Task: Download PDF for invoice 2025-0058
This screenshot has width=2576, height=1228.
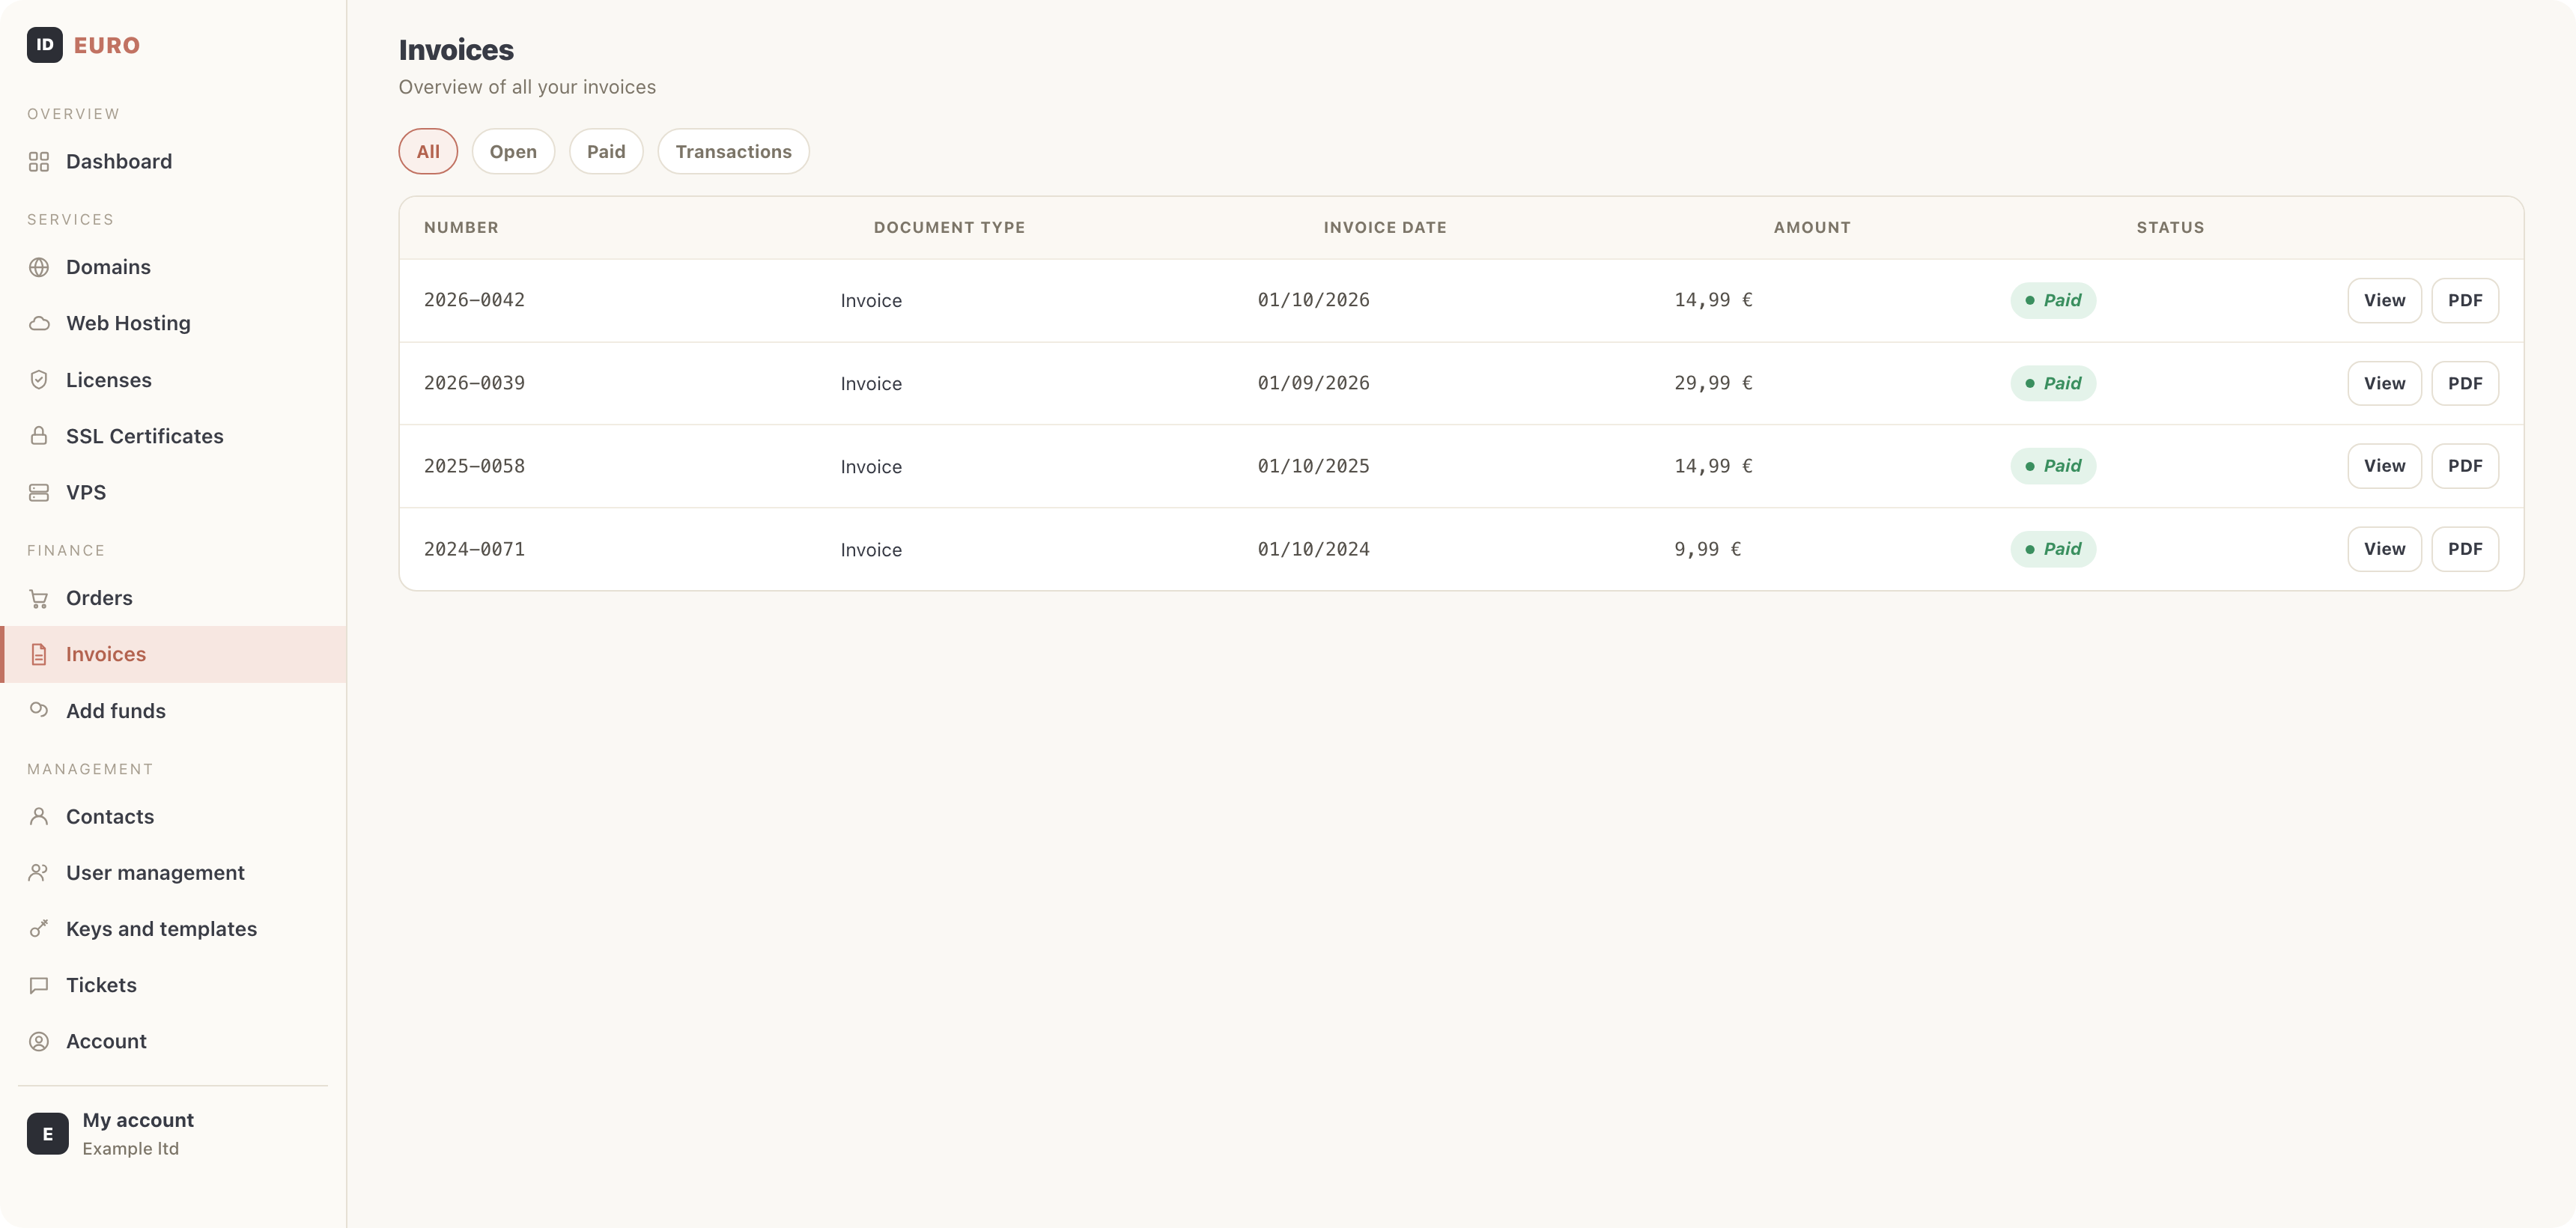Action: (2465, 466)
